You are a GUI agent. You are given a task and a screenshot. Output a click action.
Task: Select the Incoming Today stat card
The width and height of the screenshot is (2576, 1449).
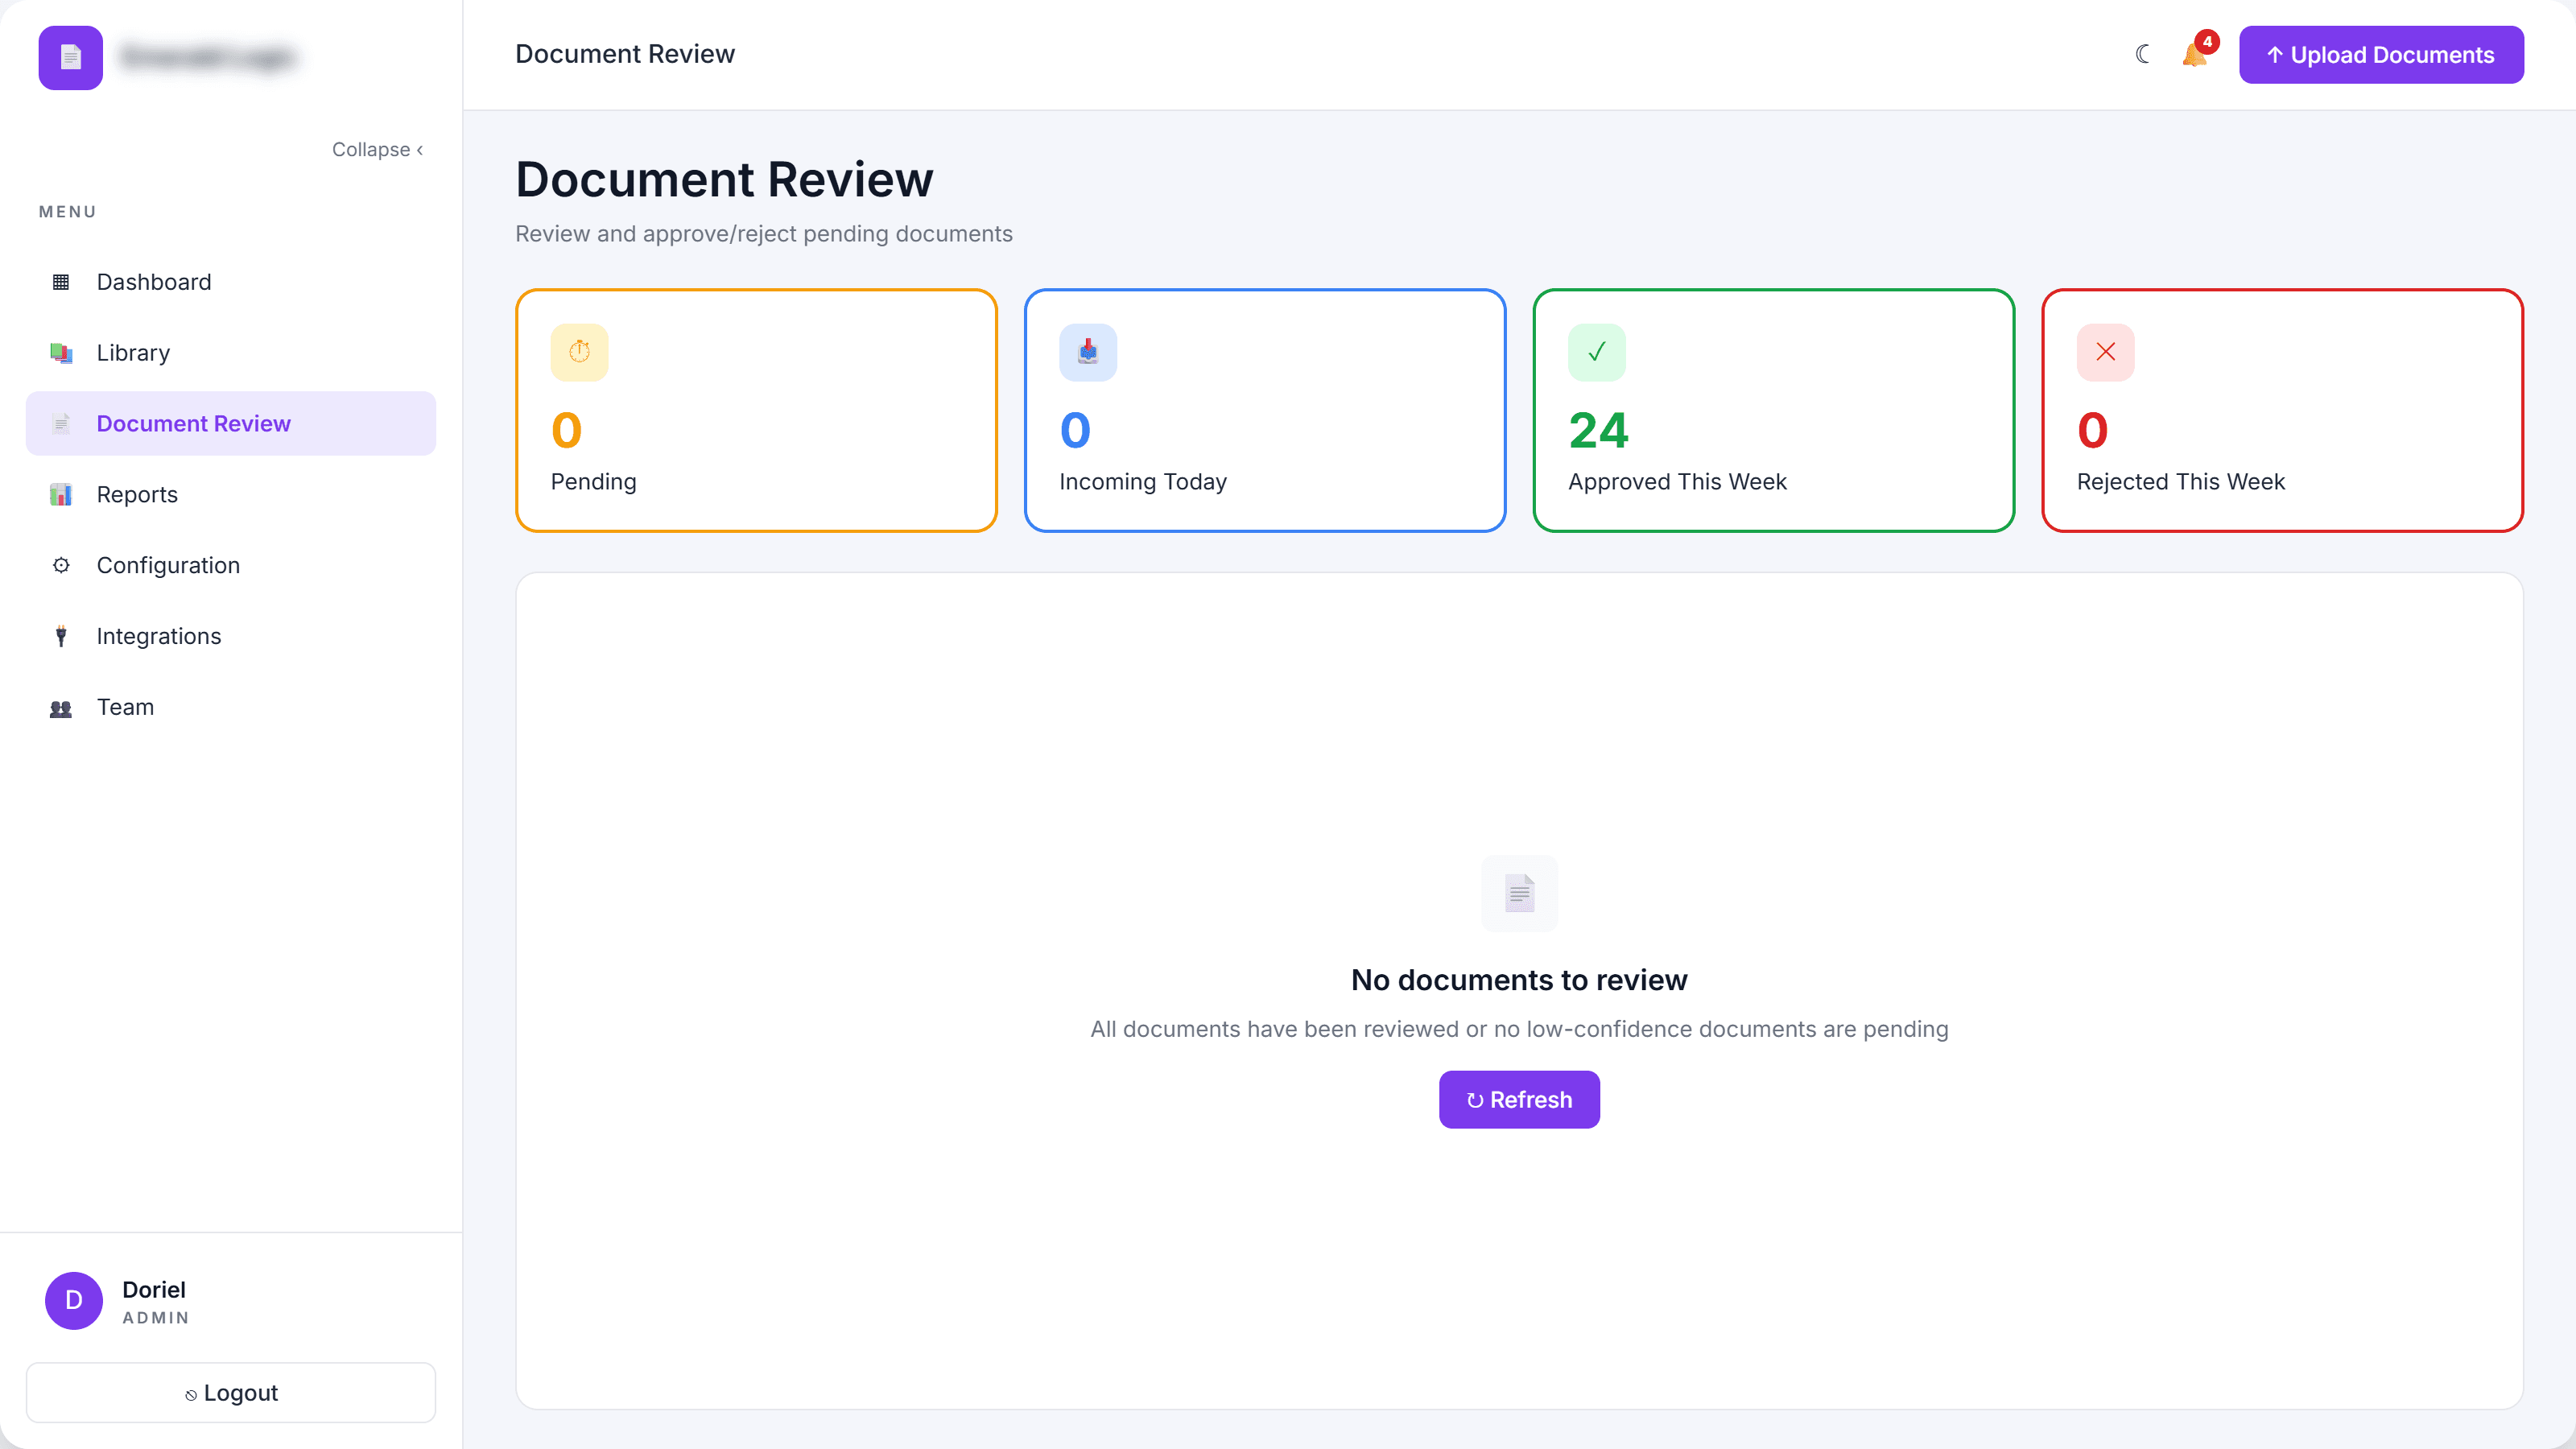[x=1265, y=411]
